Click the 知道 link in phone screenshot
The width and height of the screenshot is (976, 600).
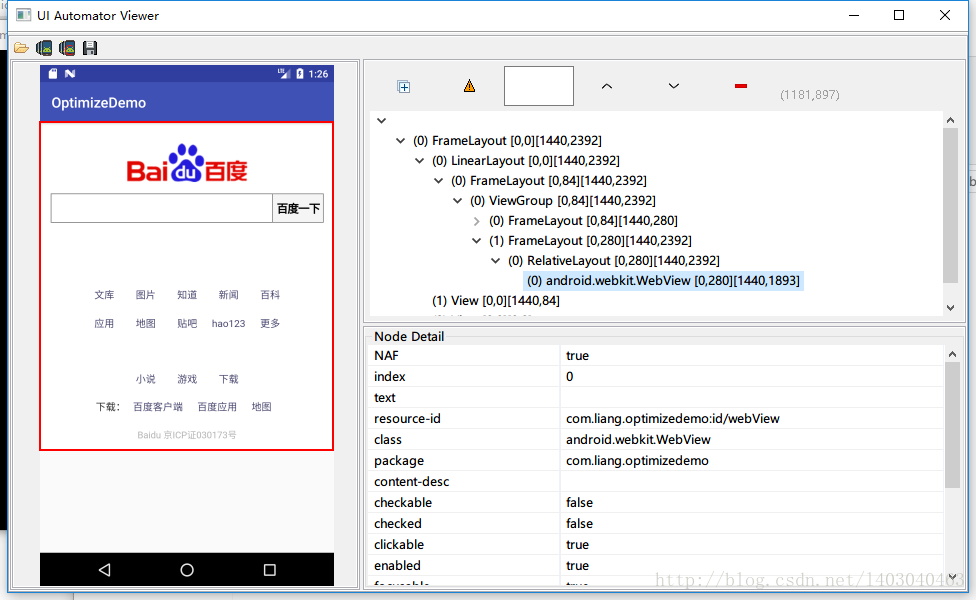[187, 295]
